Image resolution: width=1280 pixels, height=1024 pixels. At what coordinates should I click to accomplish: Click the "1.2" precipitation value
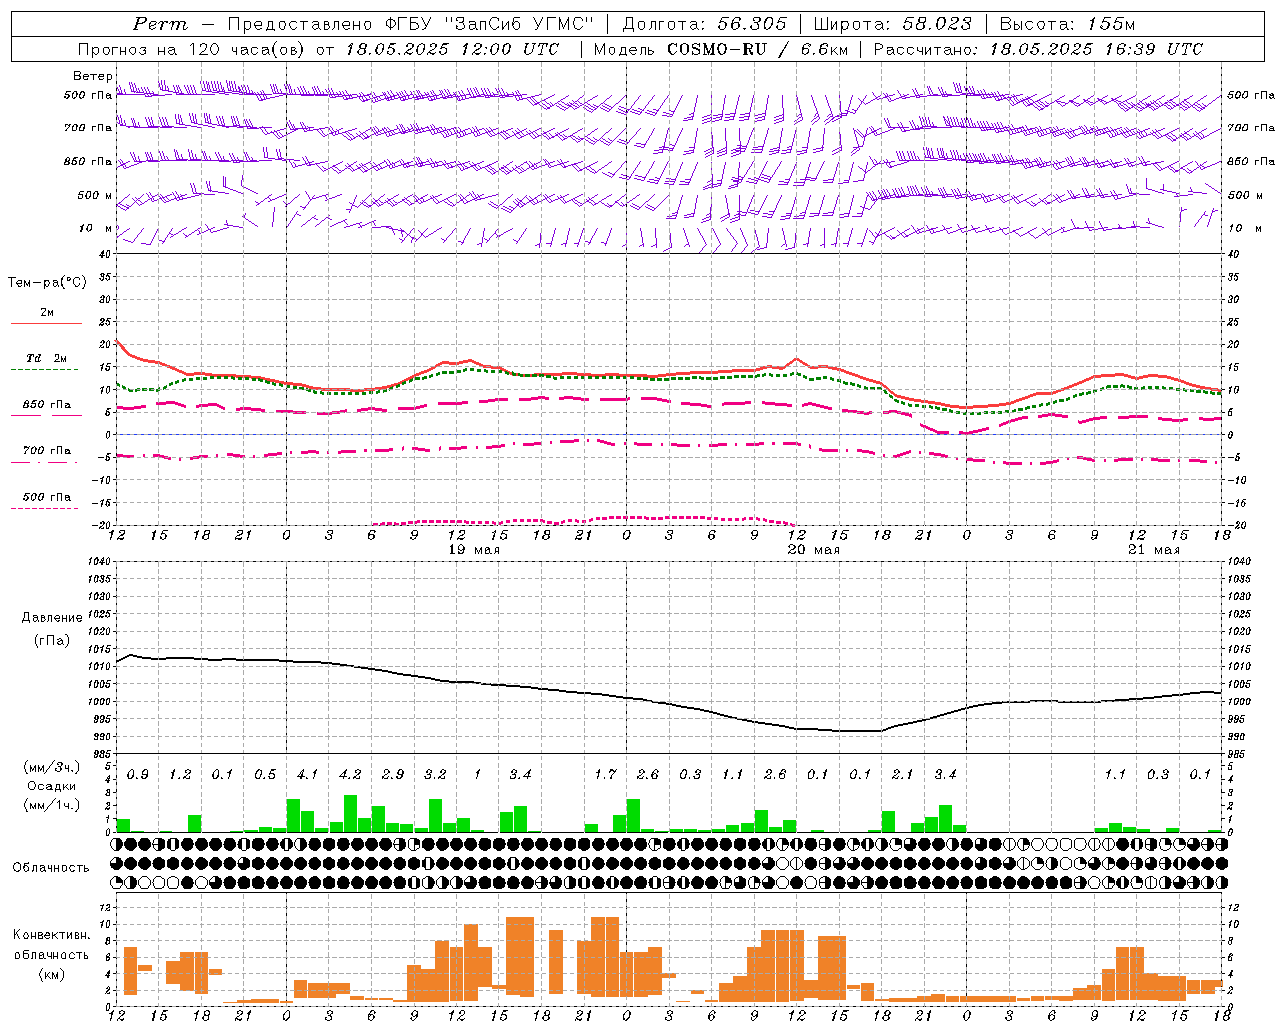pyautogui.click(x=180, y=775)
